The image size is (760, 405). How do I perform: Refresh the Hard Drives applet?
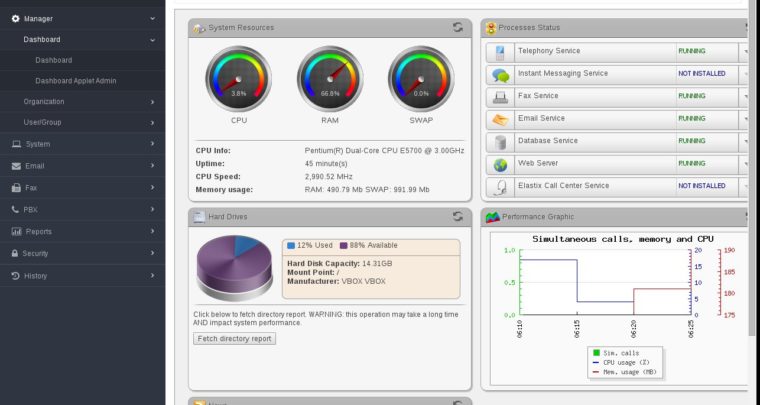457,216
